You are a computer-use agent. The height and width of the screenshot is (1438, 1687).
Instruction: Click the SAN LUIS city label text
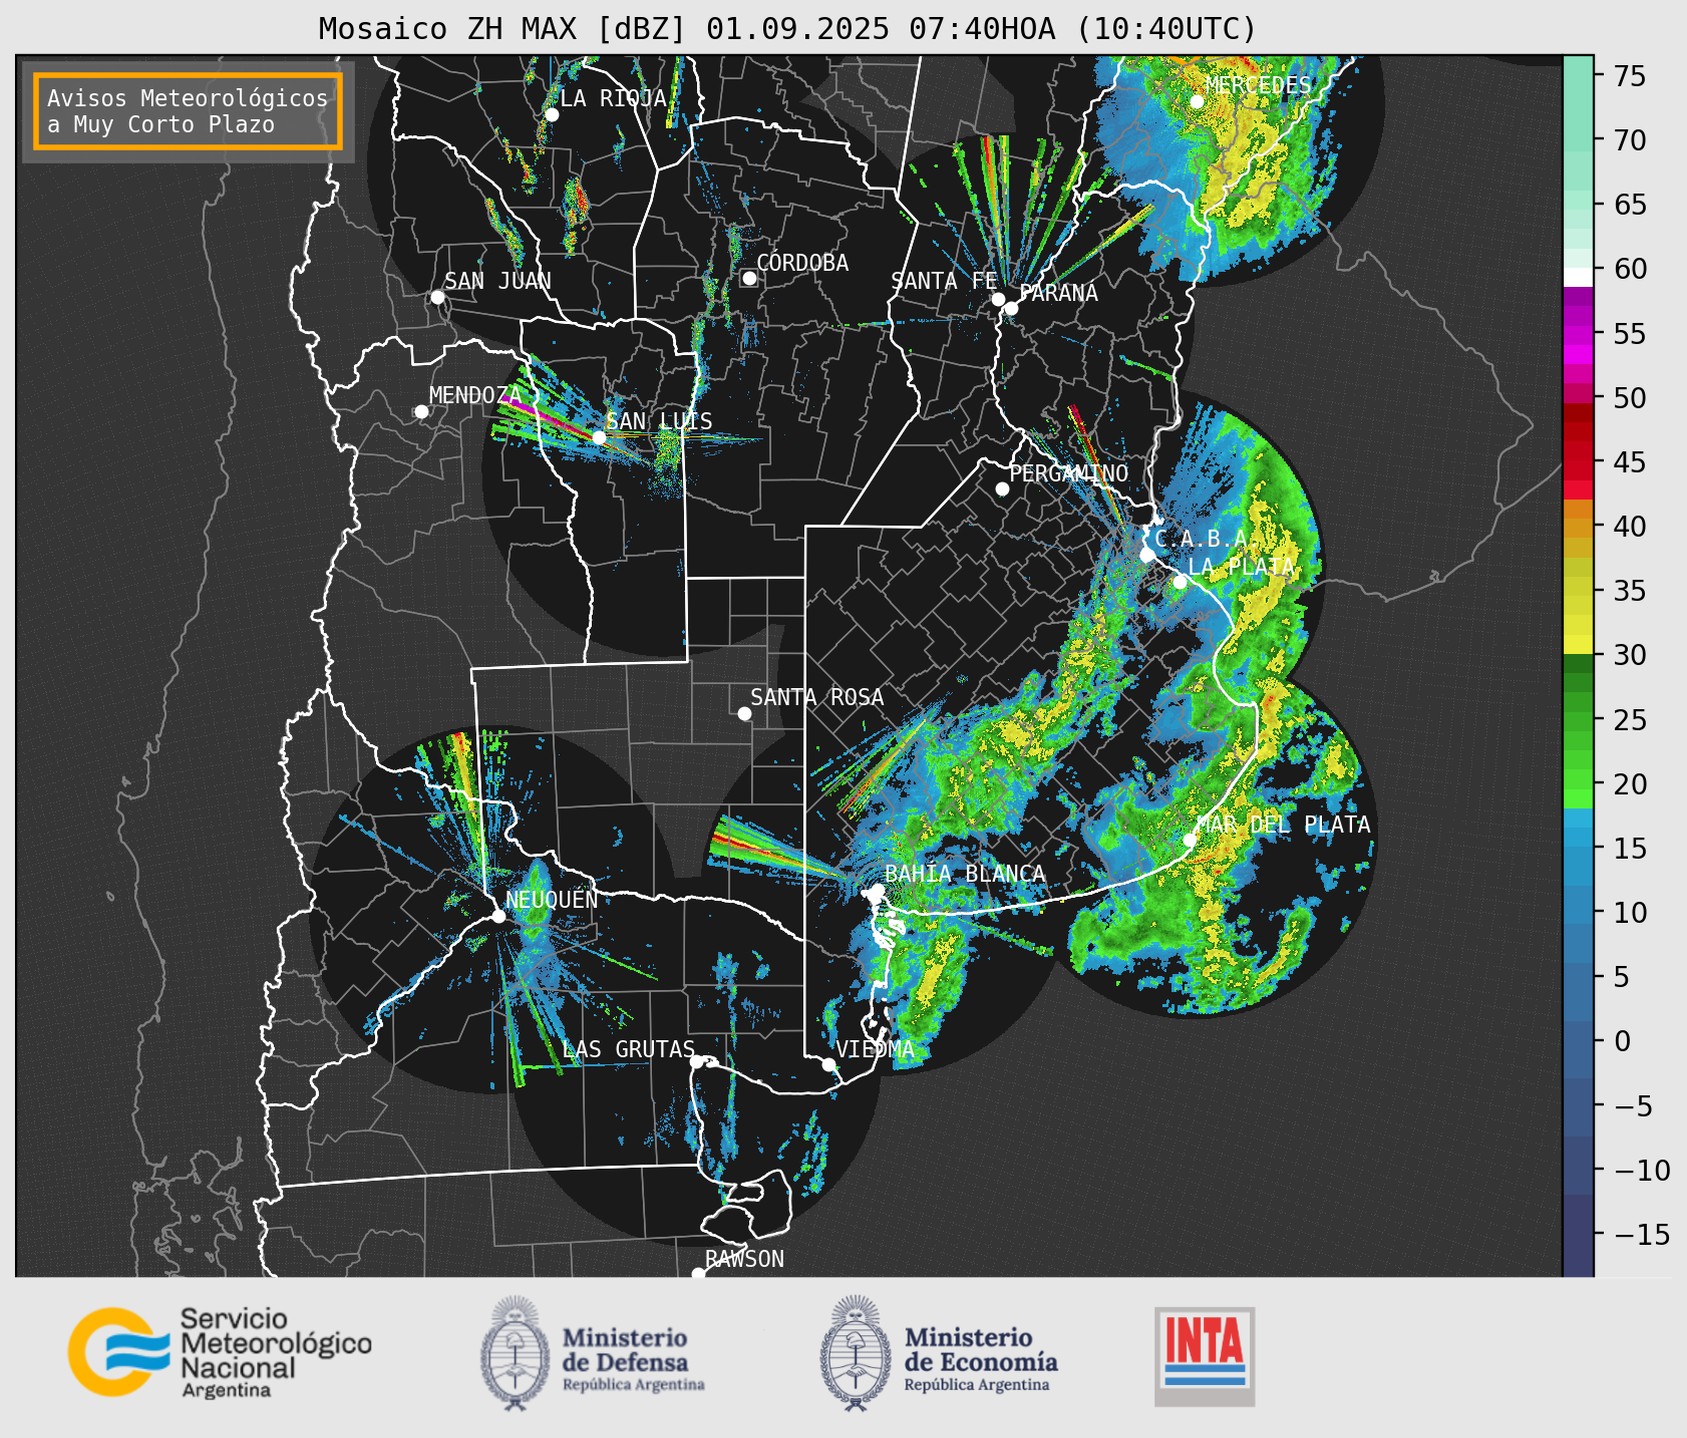659,421
